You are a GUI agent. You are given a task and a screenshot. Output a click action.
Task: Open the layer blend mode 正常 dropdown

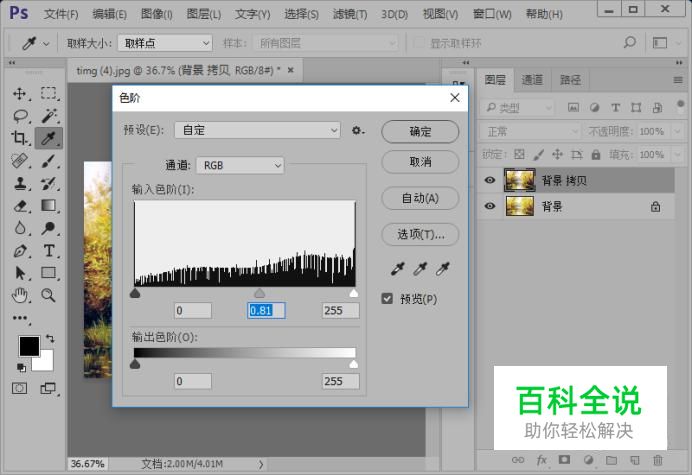[530, 132]
